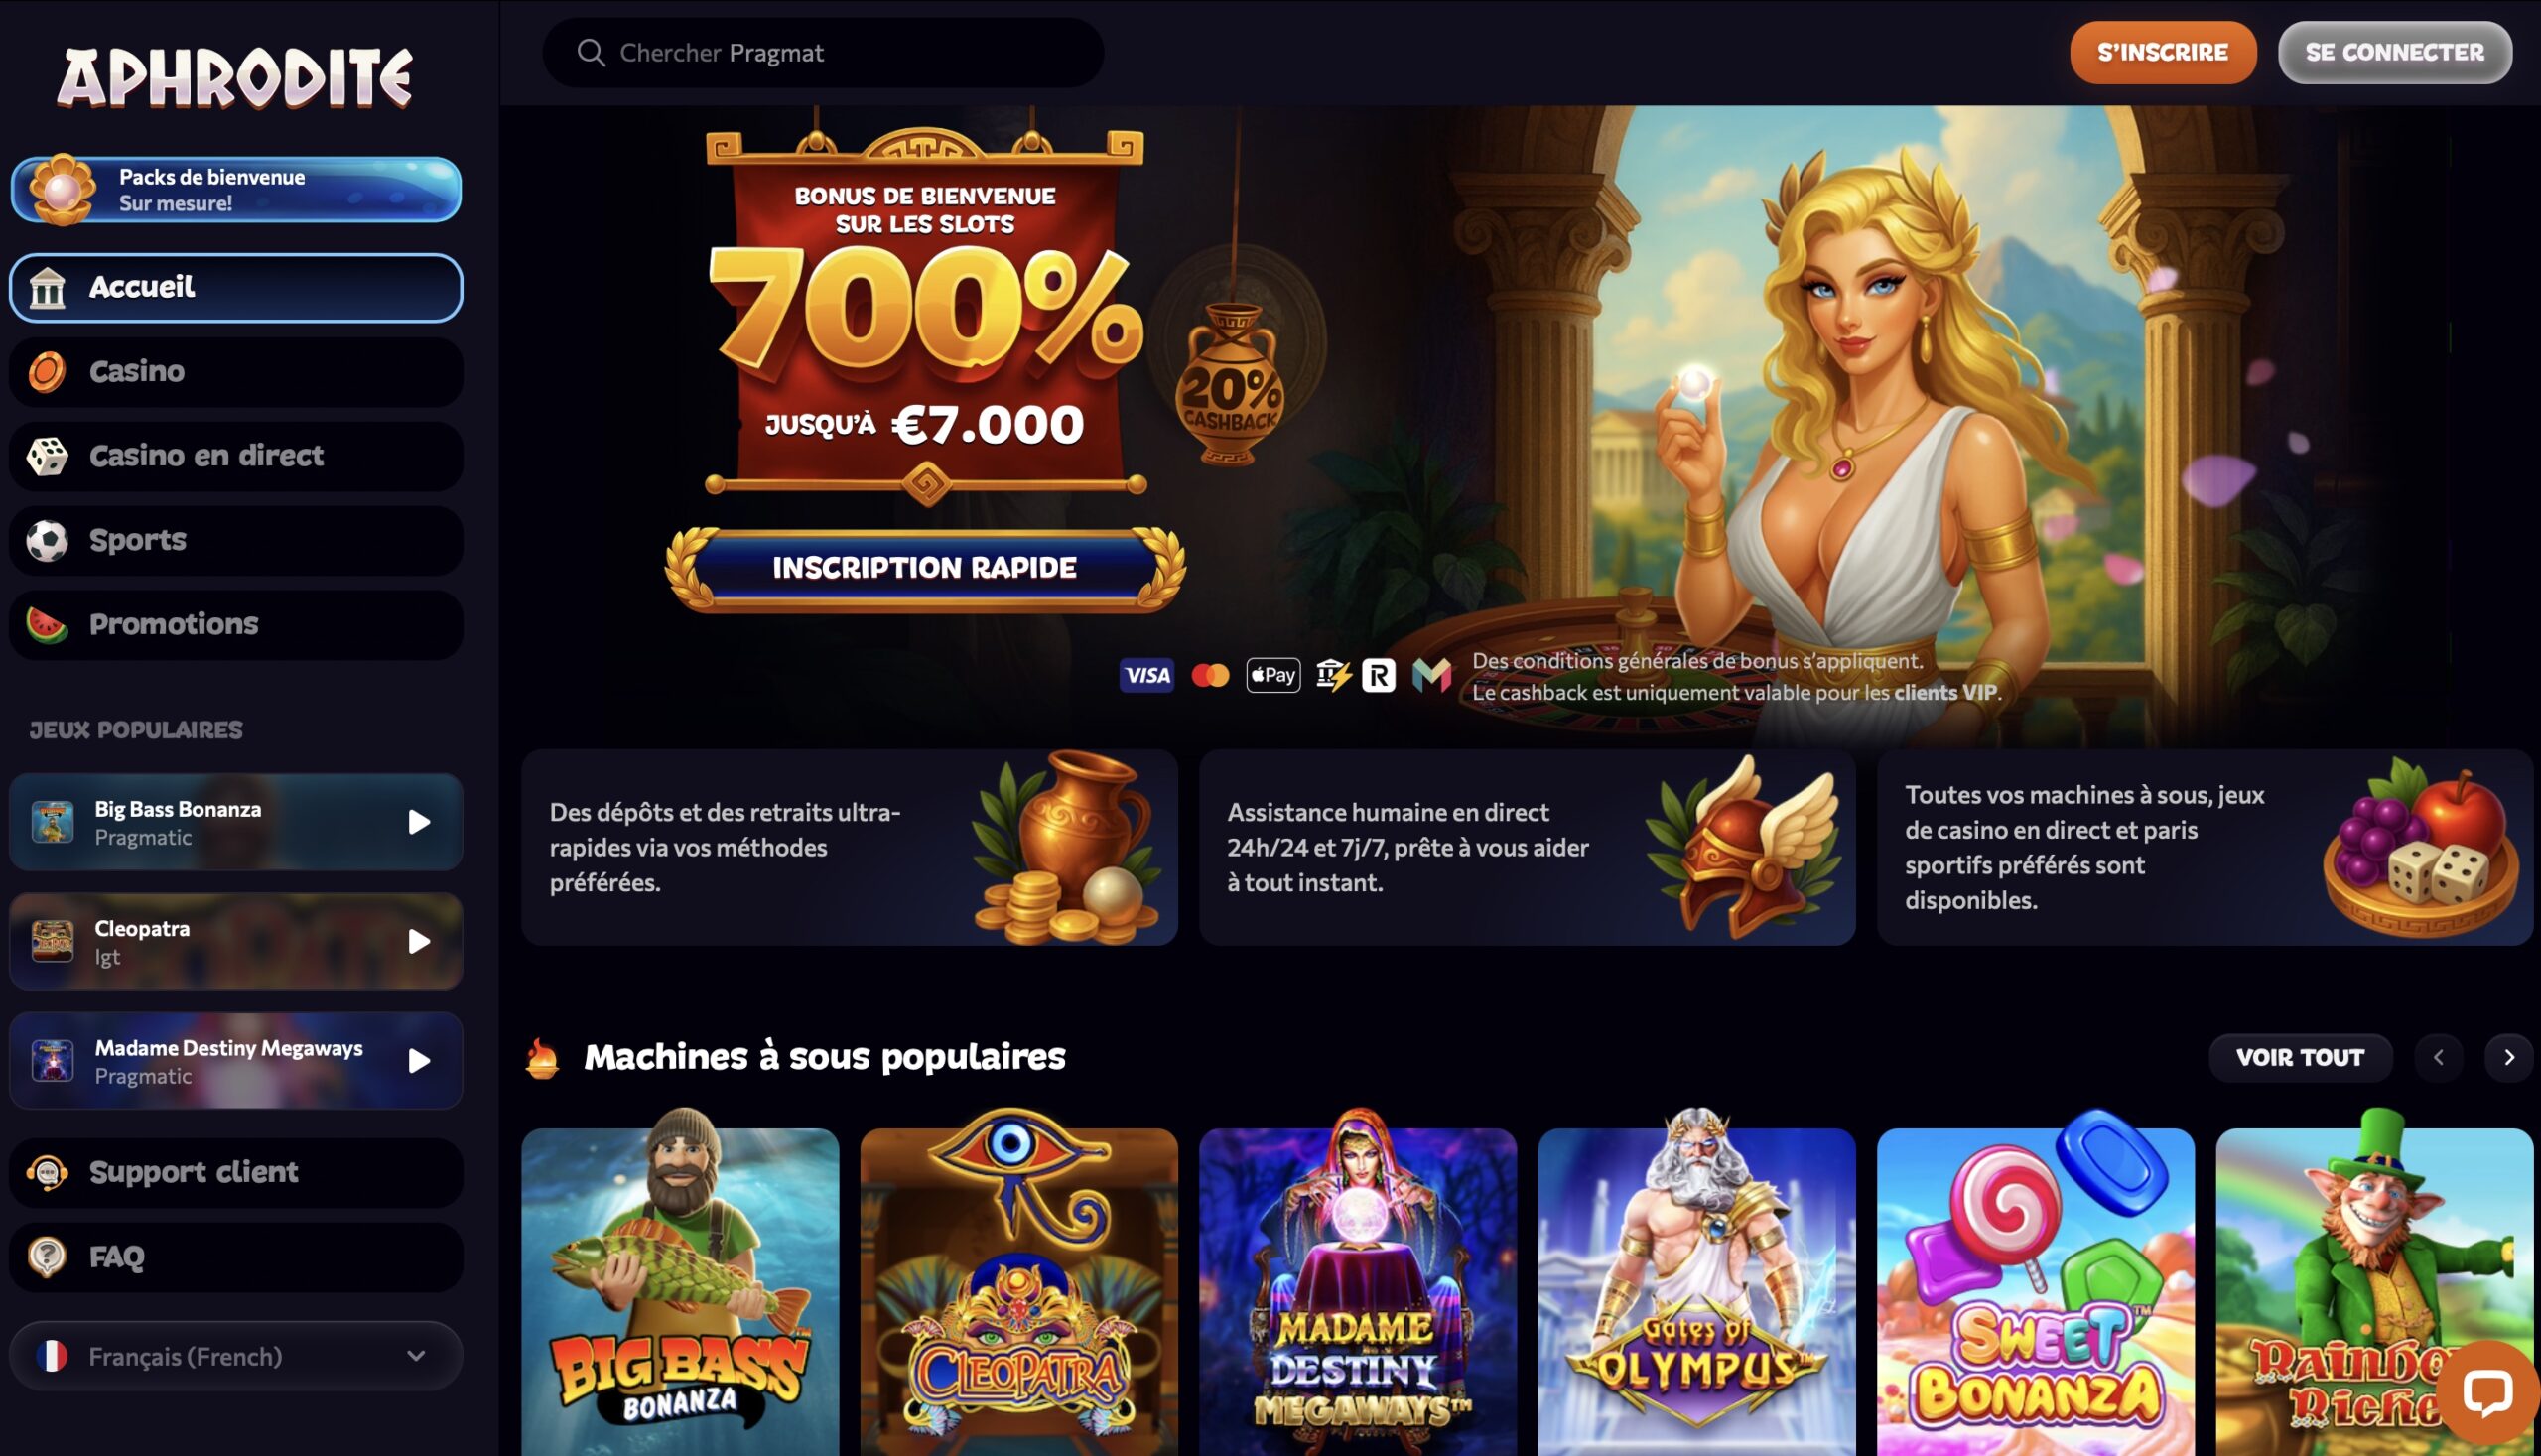This screenshot has height=1456, width=2541.
Task: Open the live chat bubble icon
Action: coord(2486,1392)
